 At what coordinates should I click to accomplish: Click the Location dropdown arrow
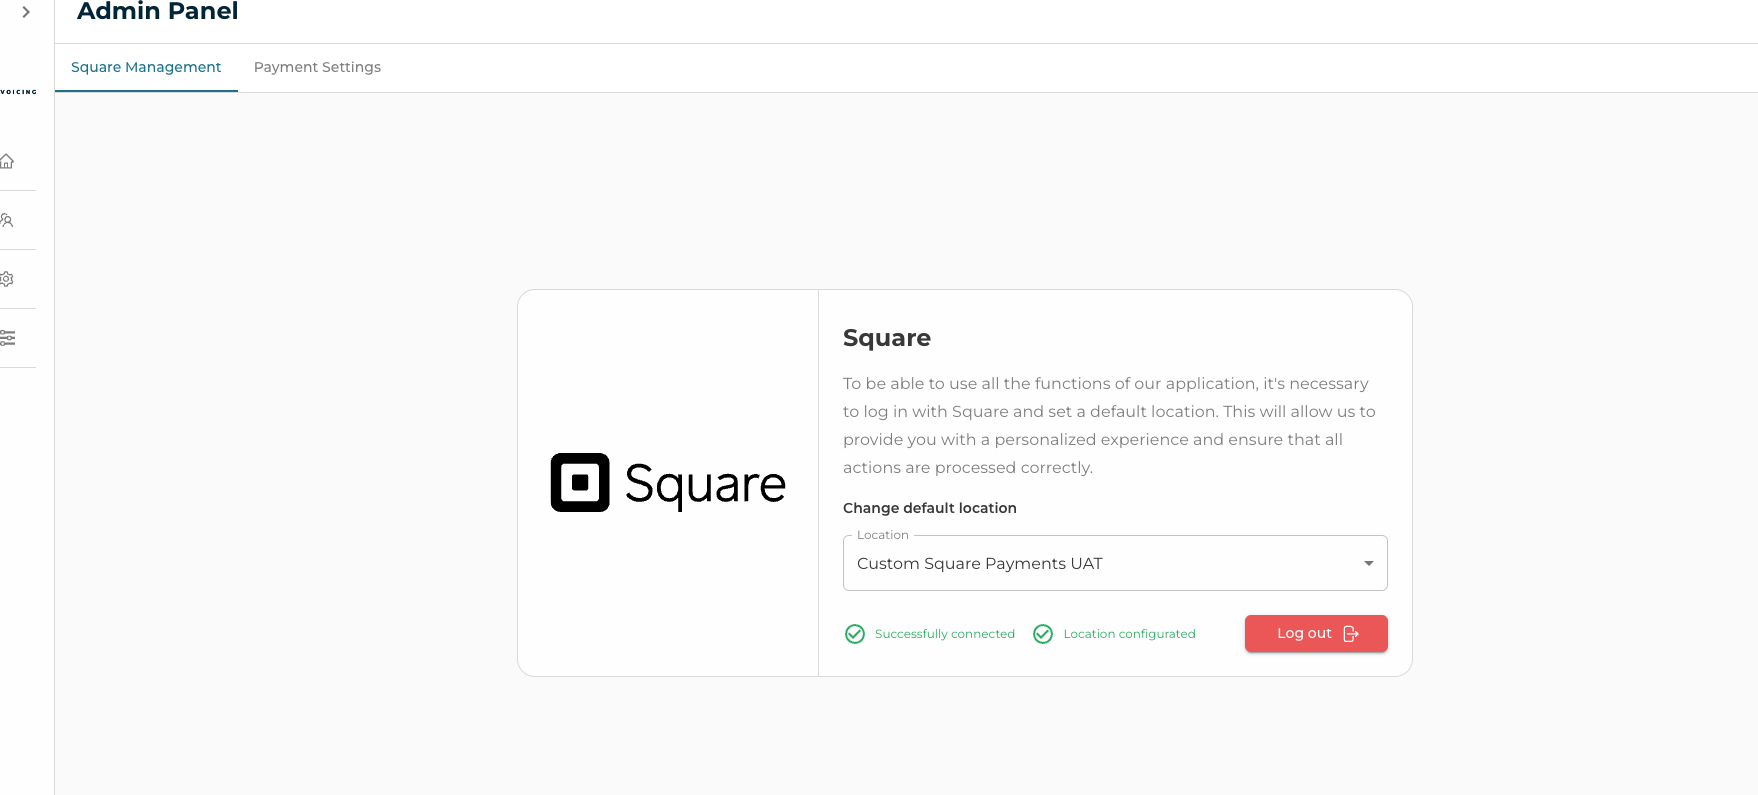click(1368, 564)
